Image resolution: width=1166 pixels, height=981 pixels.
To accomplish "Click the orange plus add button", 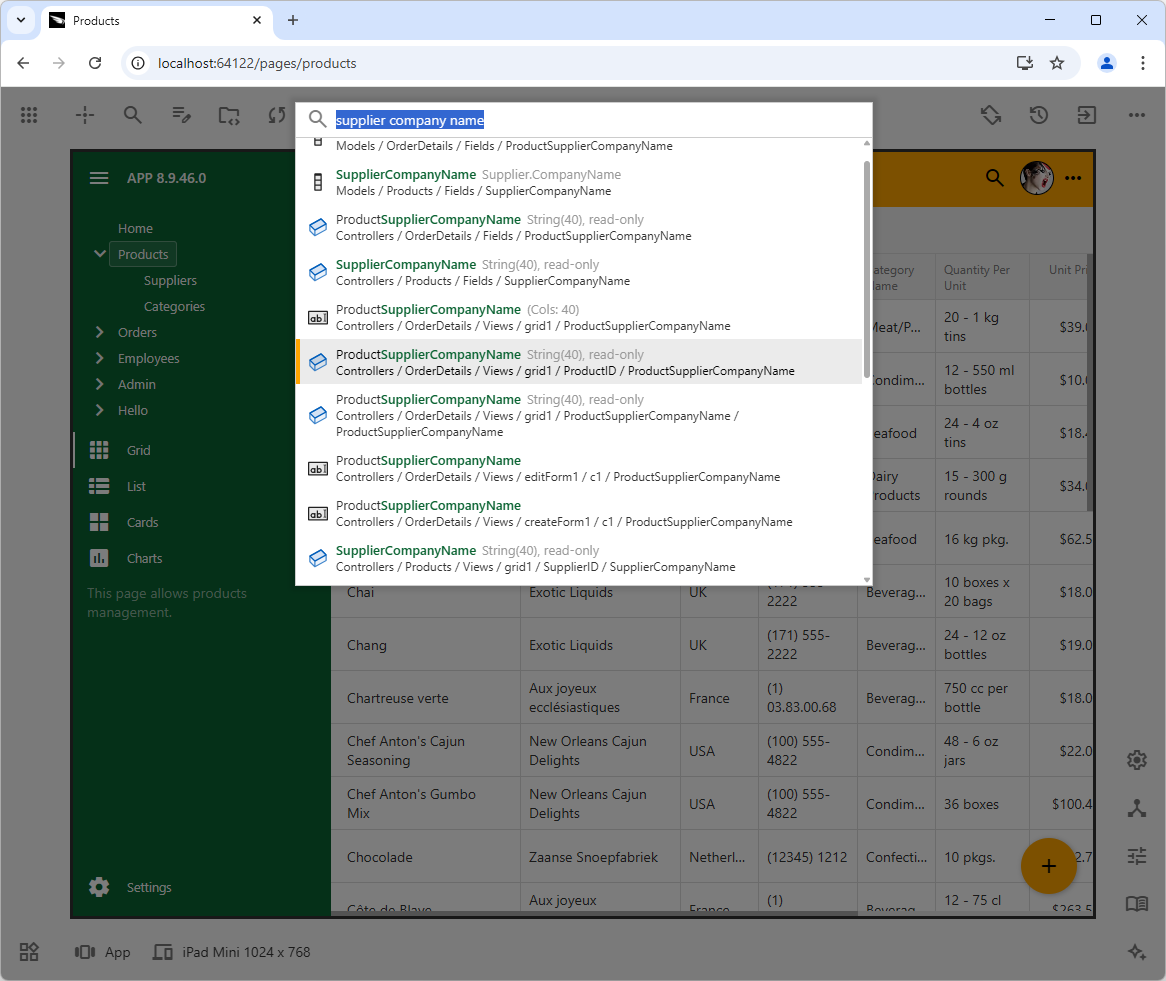I will click(x=1048, y=866).
